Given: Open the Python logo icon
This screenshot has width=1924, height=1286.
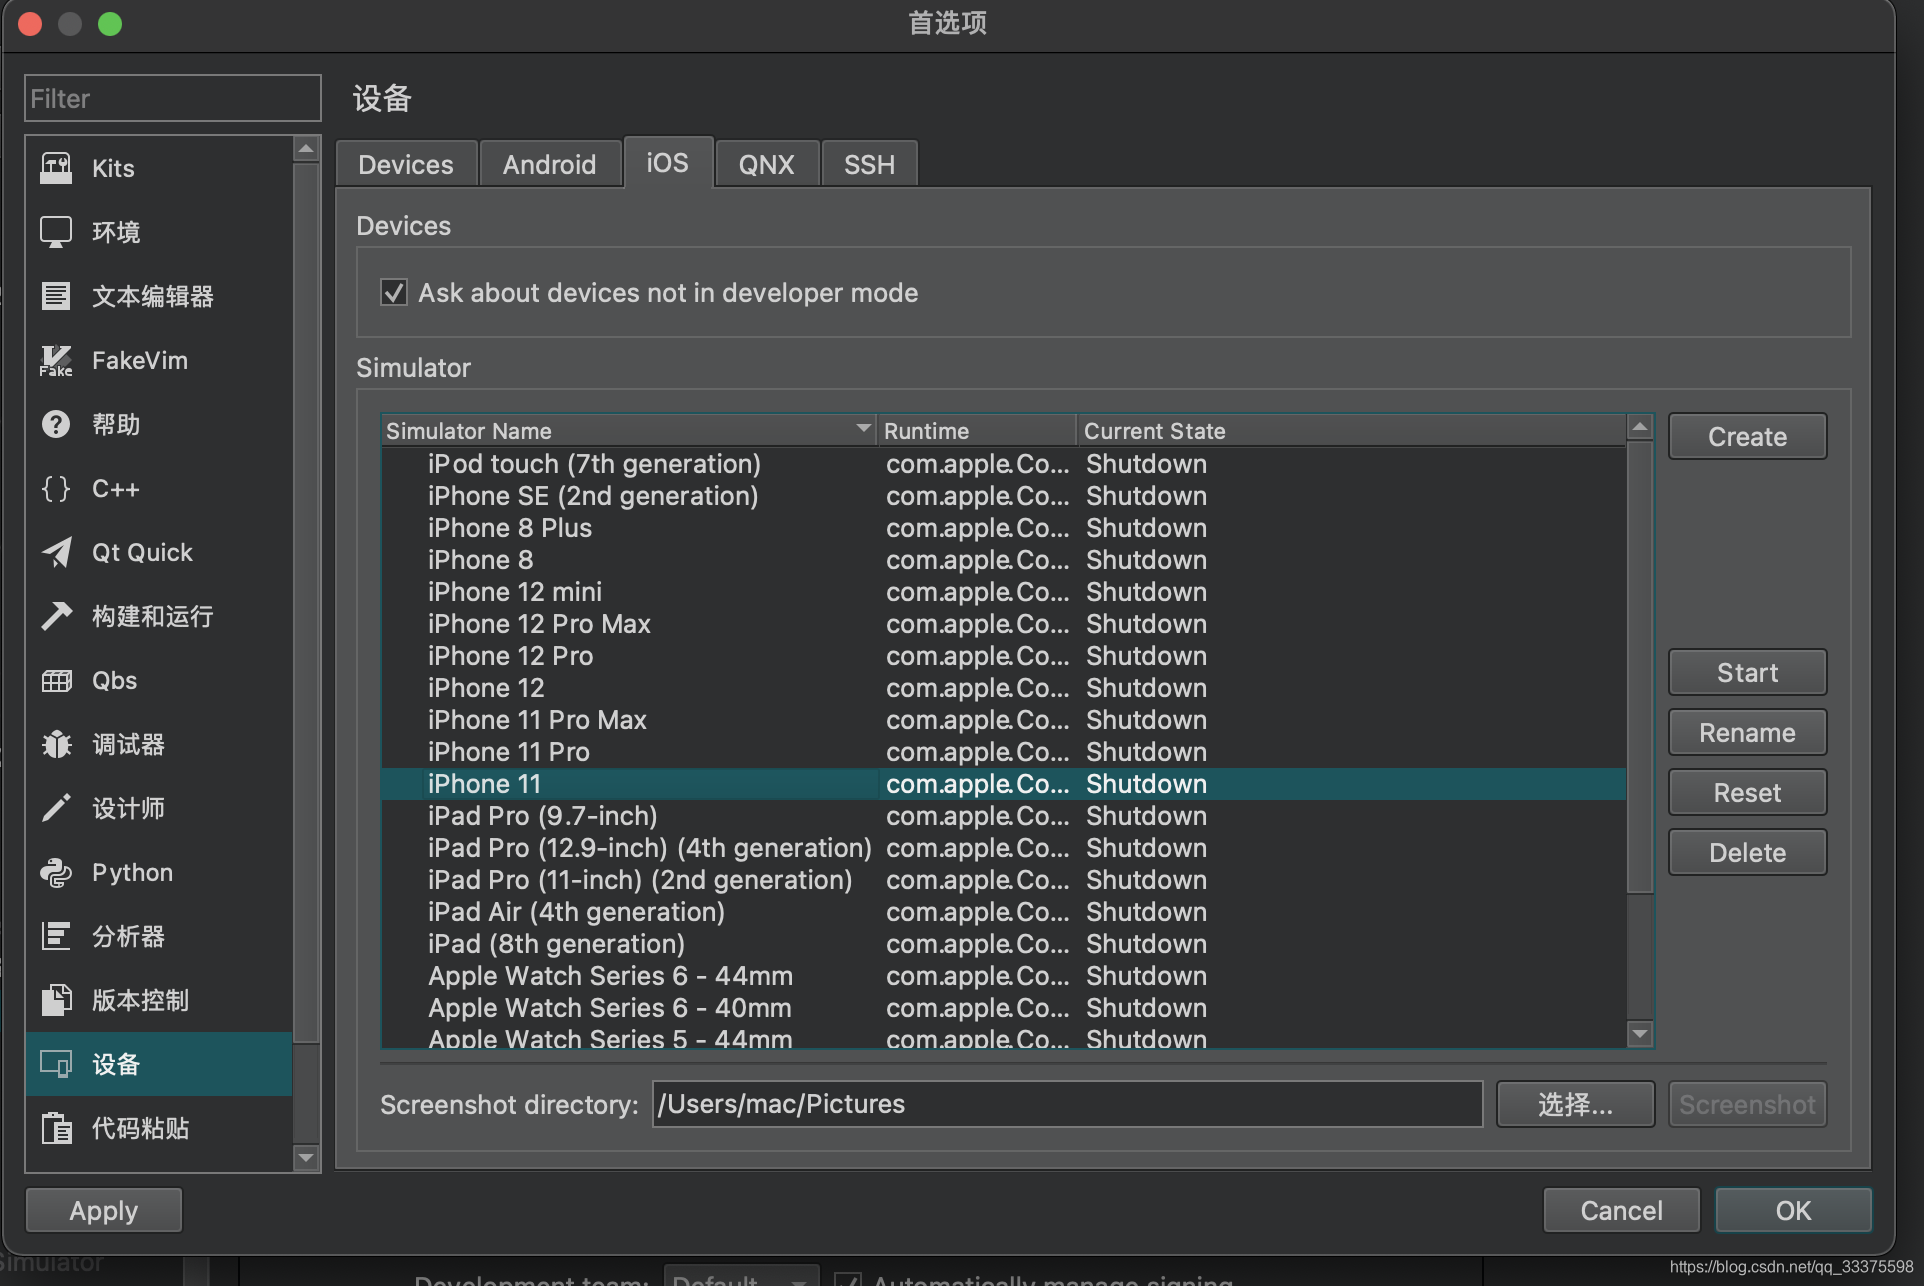Looking at the screenshot, I should [x=56, y=872].
